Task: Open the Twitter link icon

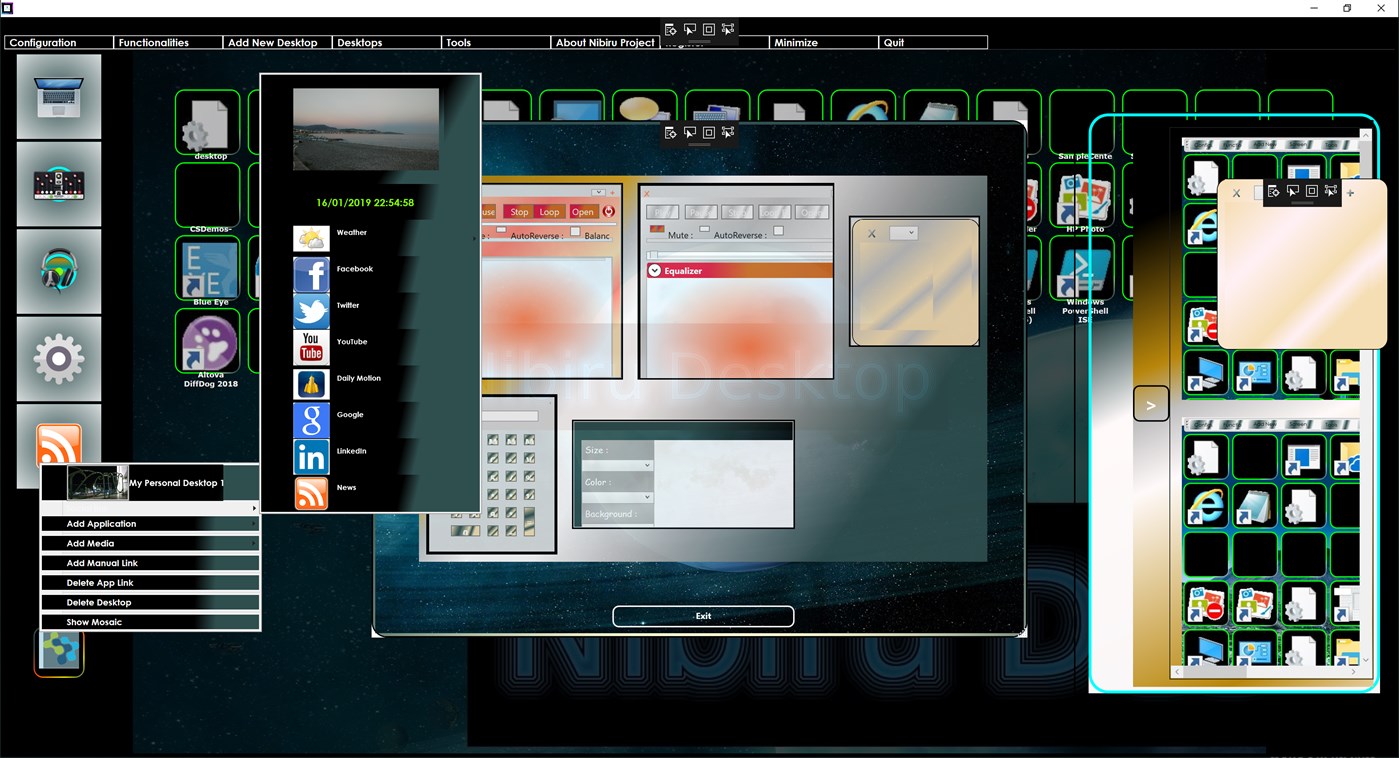Action: coord(311,310)
